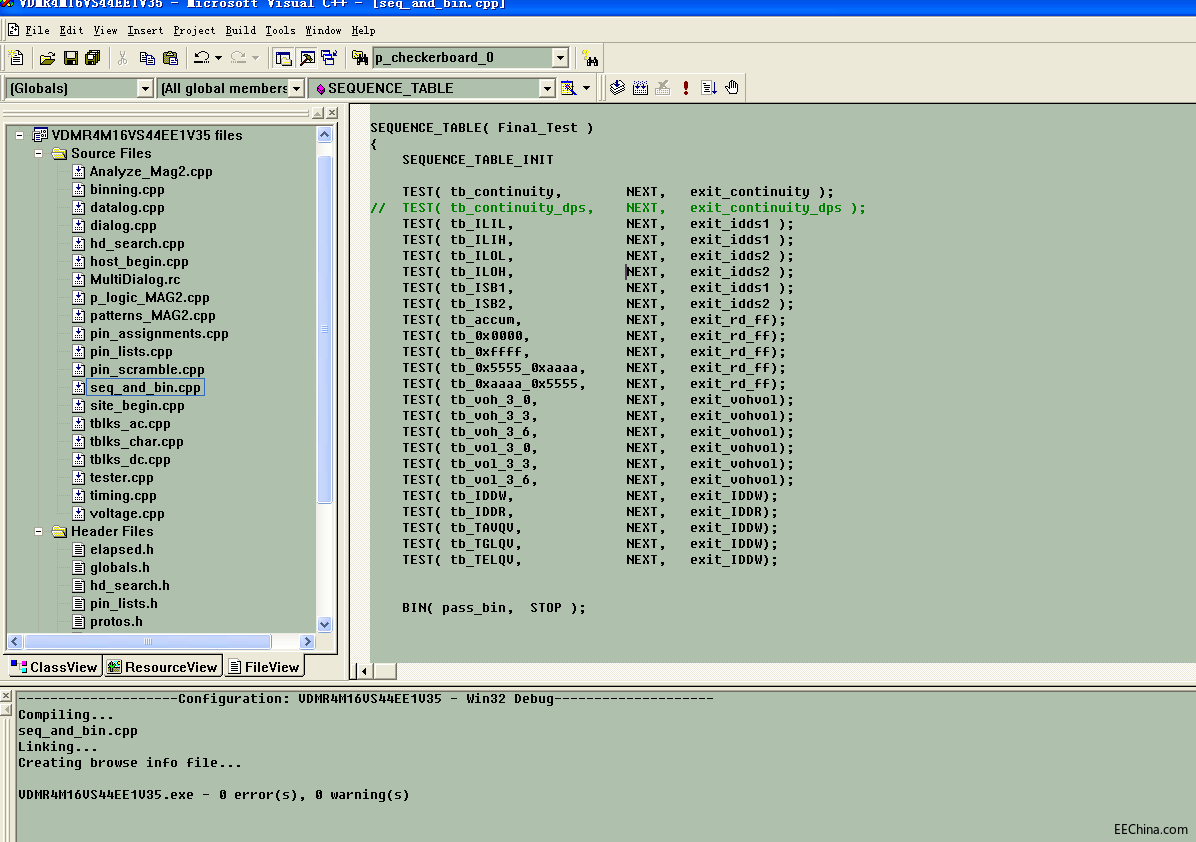This screenshot has width=1196, height=842.
Task: Open the Insert menu
Action: point(145,31)
